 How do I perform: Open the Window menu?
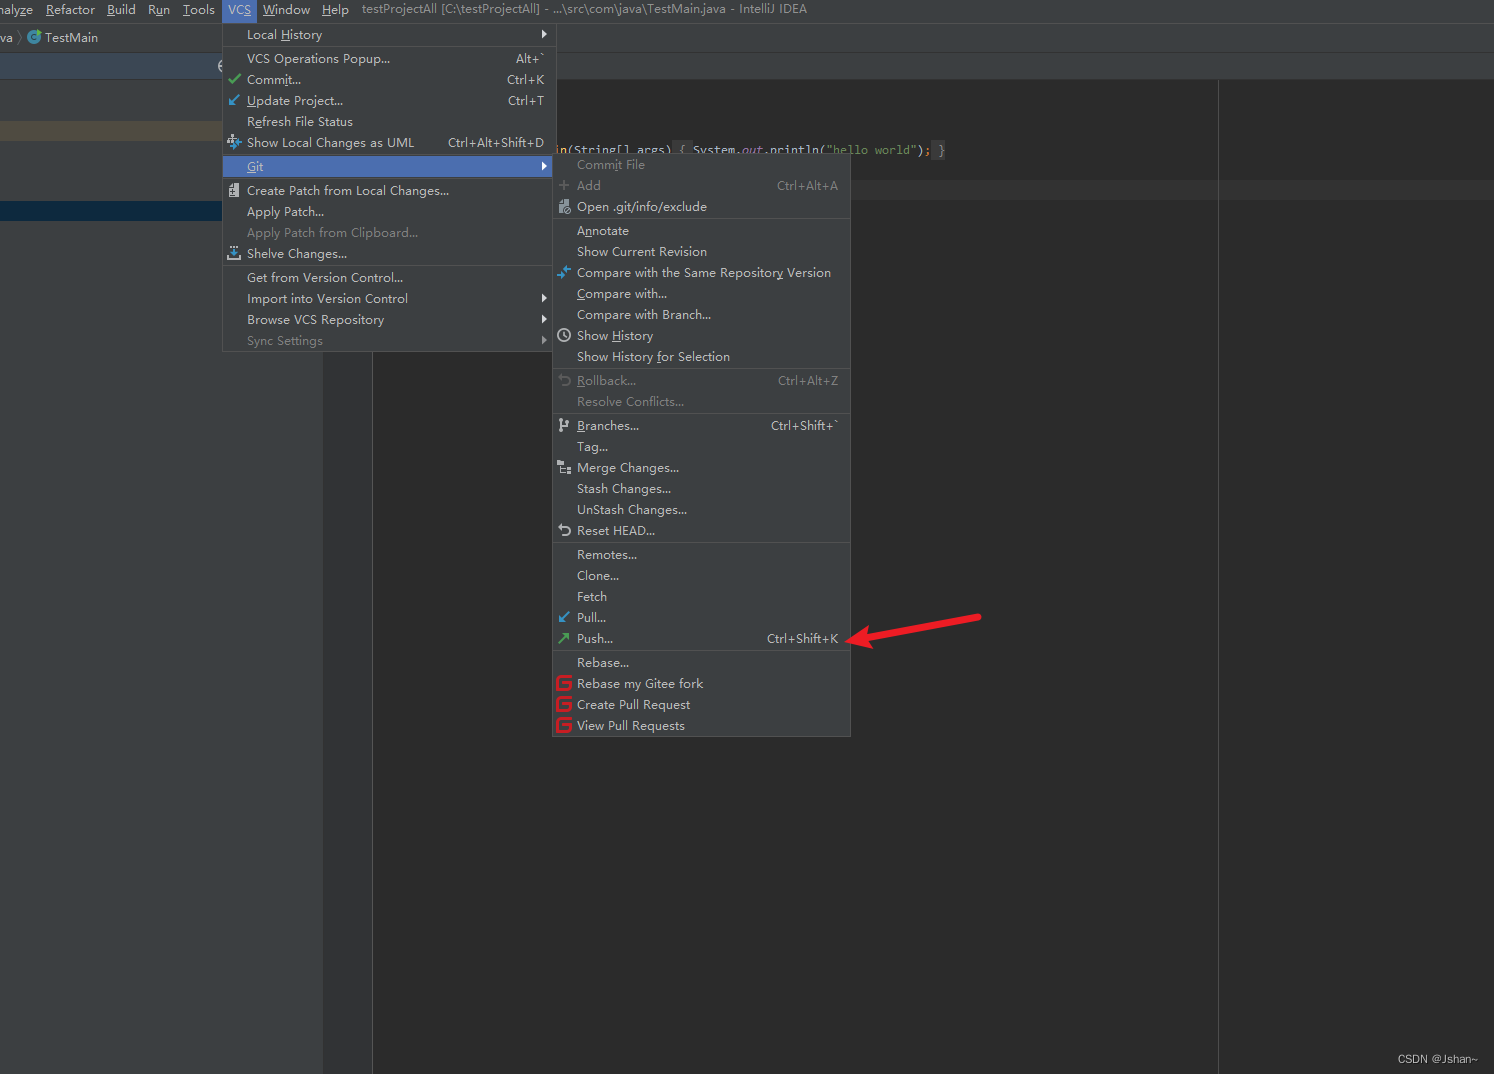[x=286, y=10]
